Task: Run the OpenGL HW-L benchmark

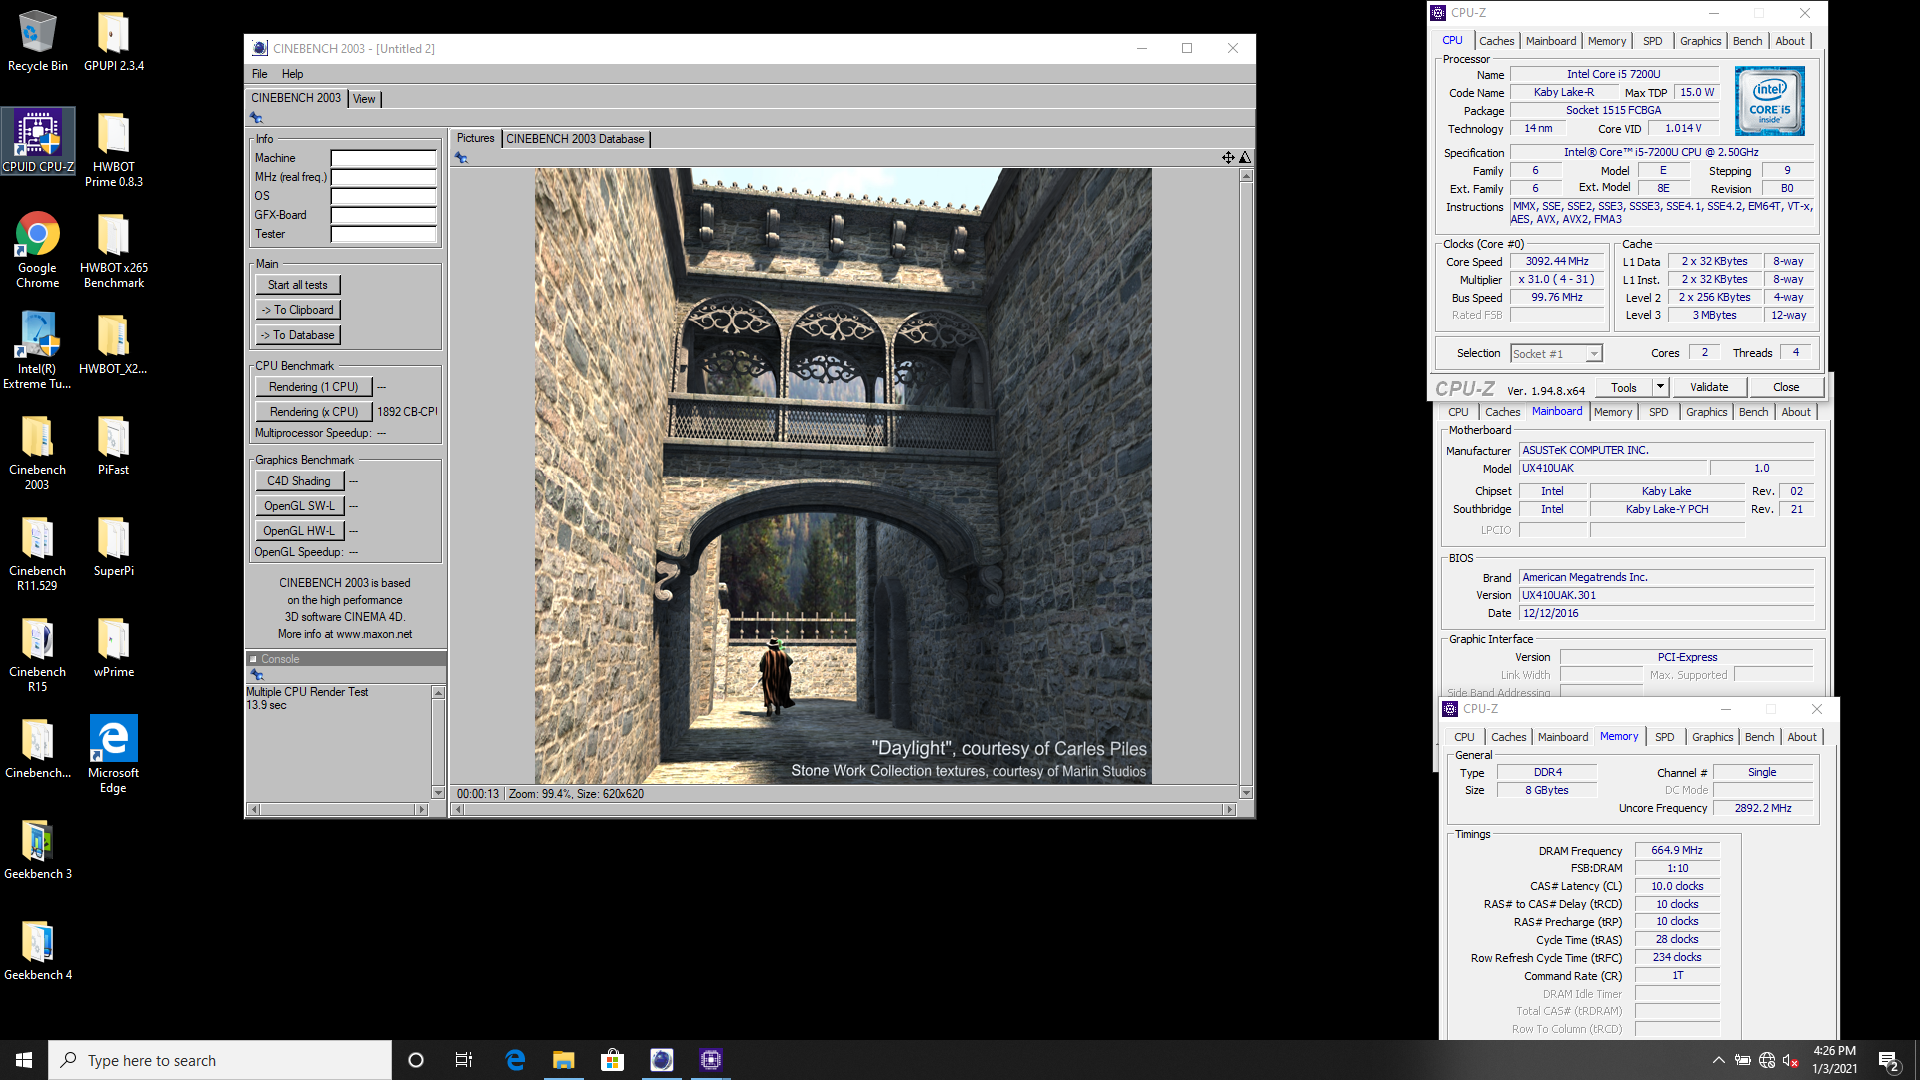Action: click(298, 531)
